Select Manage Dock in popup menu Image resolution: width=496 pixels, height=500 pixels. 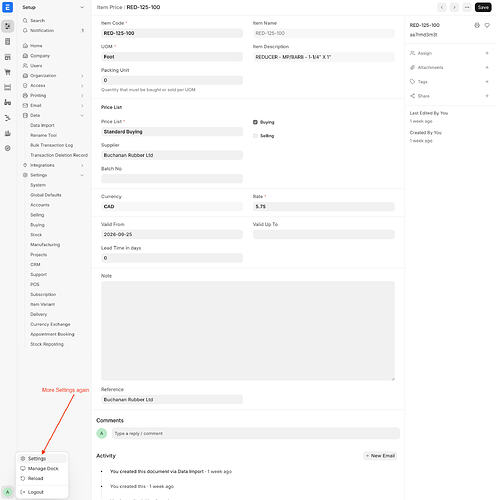point(42,468)
